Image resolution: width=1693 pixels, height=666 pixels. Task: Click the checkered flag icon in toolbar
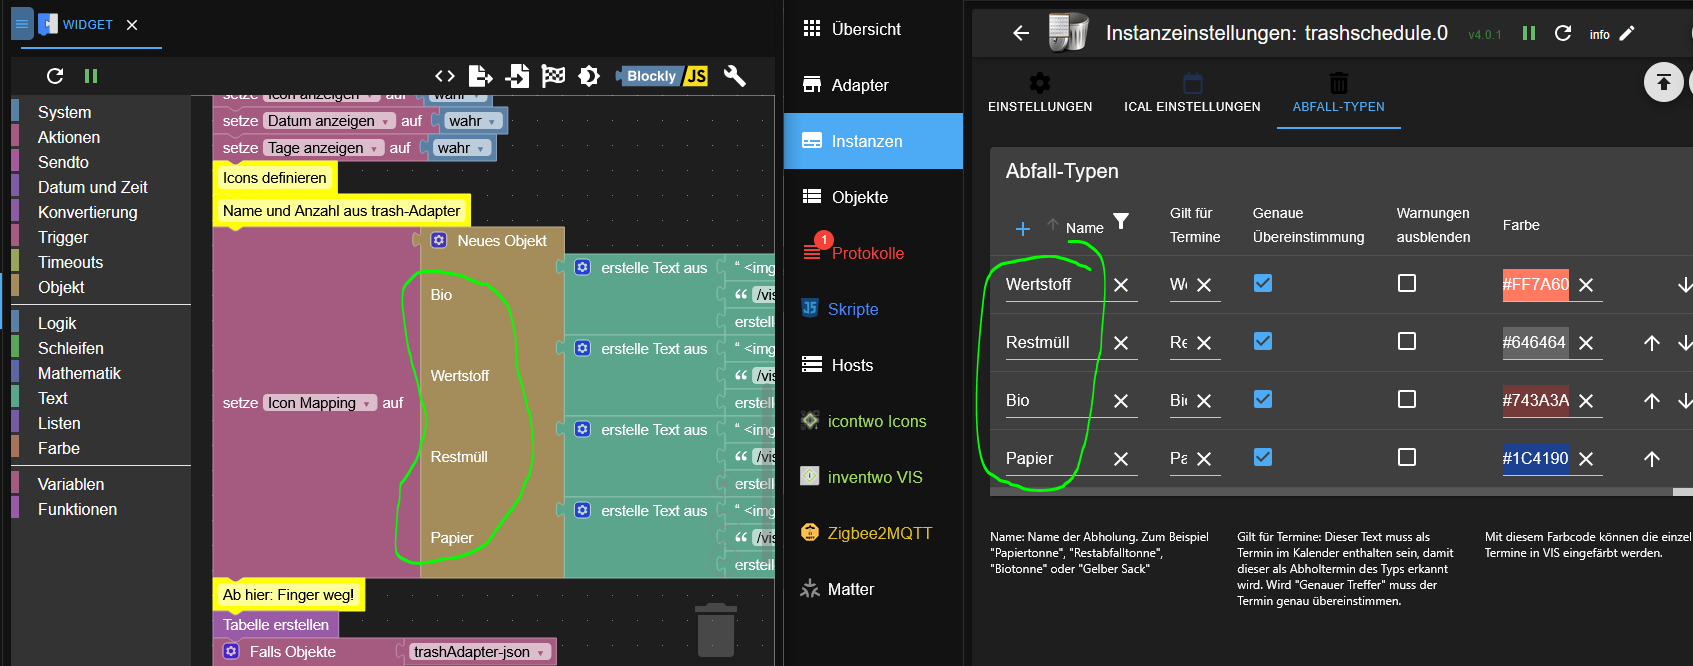click(553, 76)
